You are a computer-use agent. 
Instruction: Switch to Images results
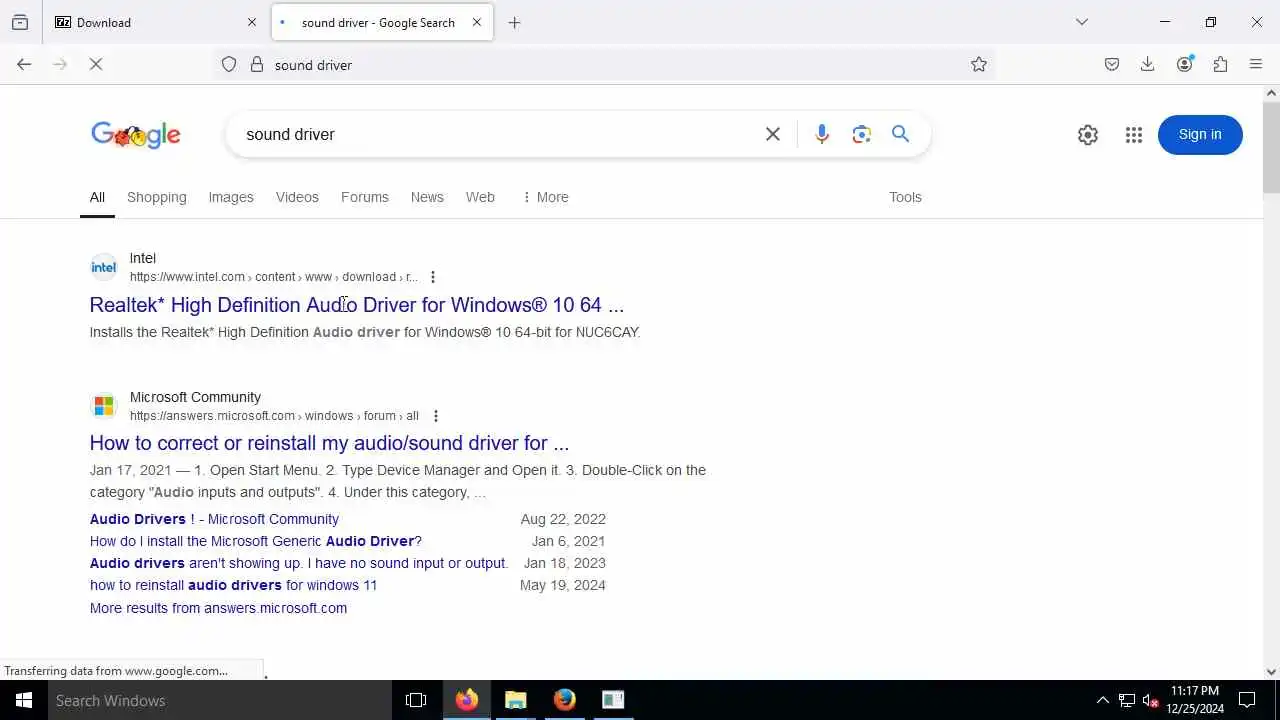(231, 197)
